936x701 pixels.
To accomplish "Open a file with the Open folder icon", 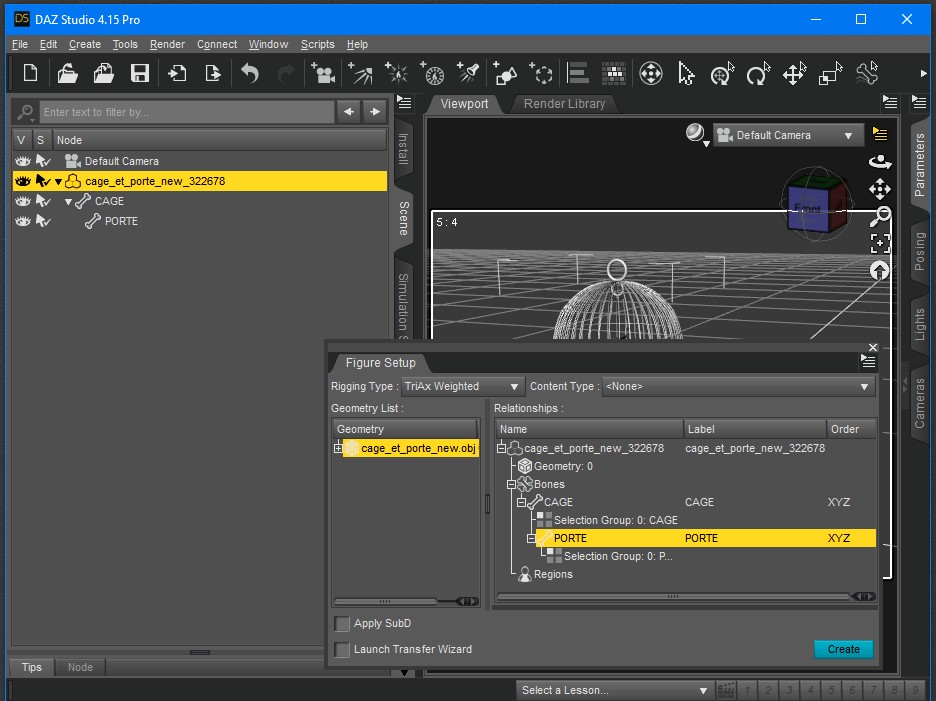I will [x=67, y=73].
